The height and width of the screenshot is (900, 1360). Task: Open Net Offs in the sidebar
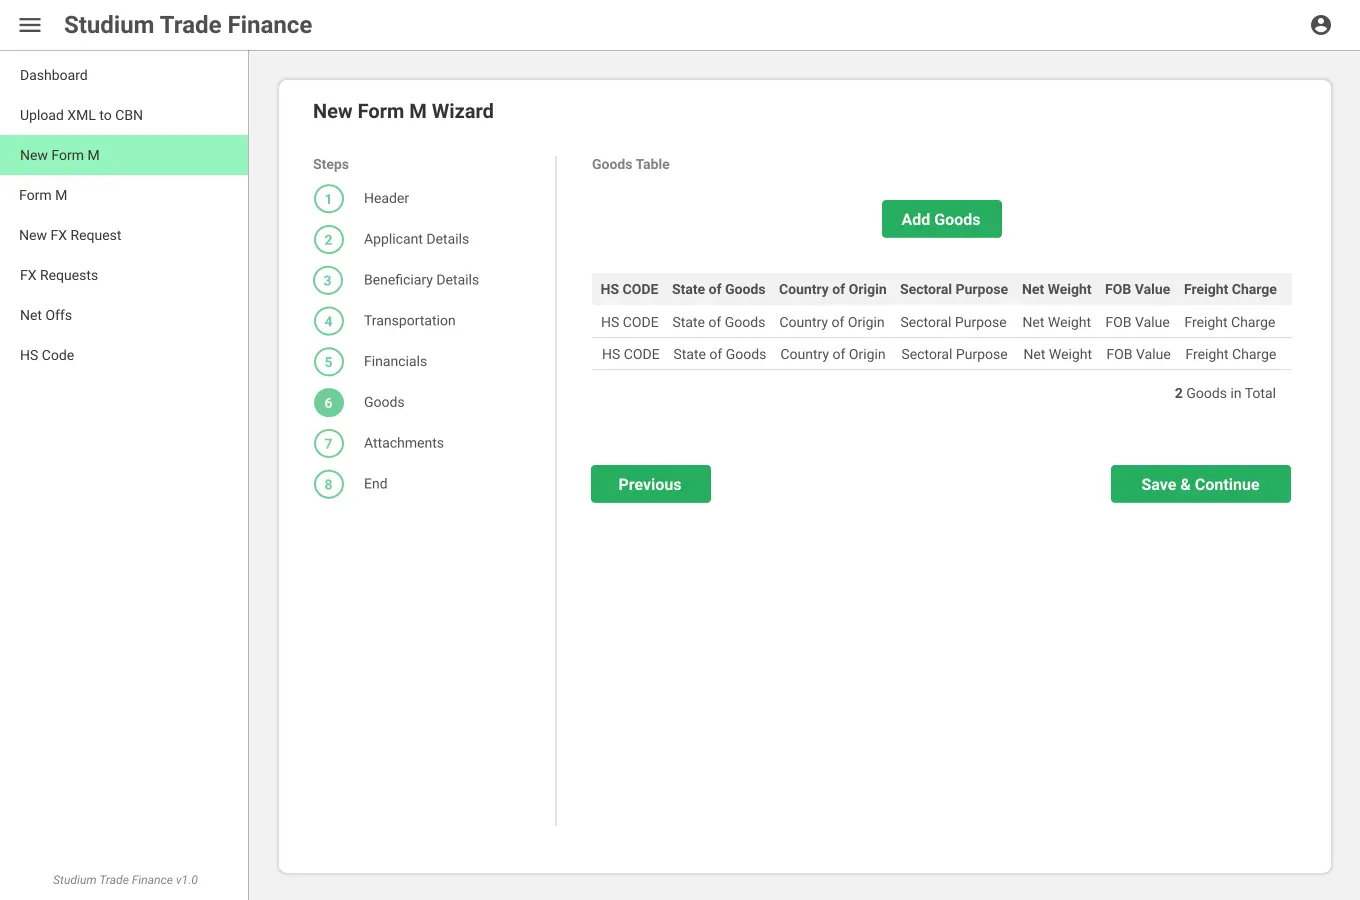(x=124, y=315)
